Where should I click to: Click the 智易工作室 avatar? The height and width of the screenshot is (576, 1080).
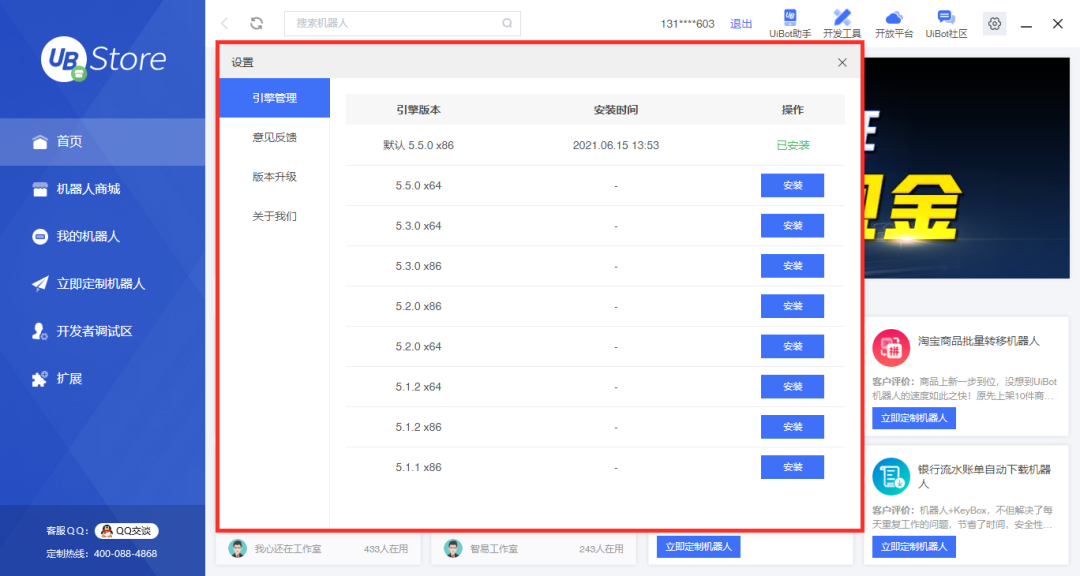point(453,548)
